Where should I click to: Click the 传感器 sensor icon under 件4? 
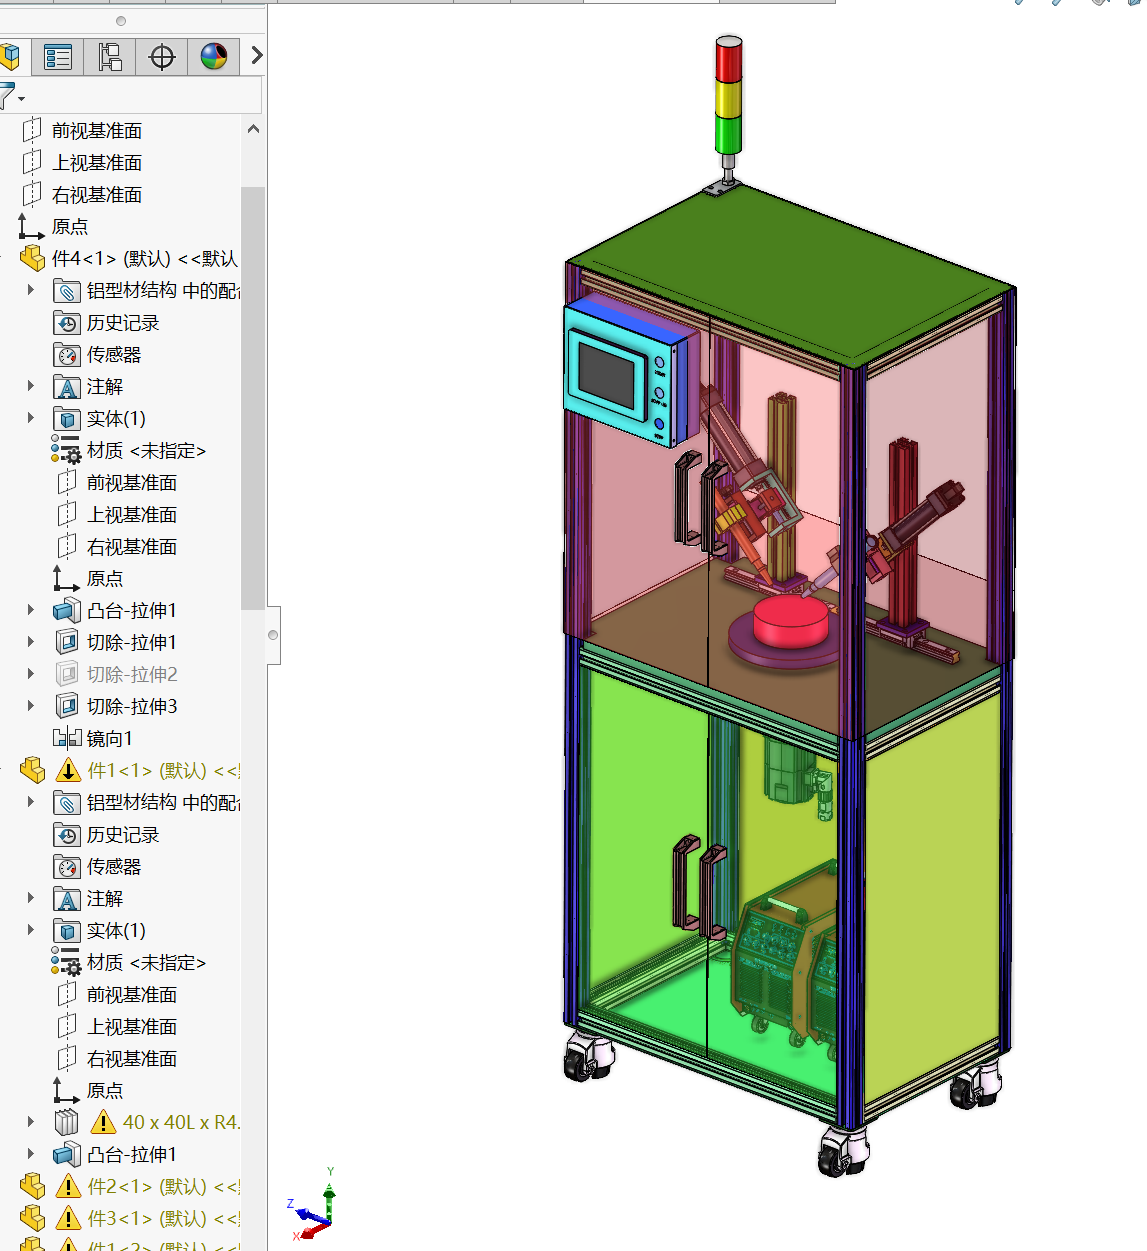[x=67, y=355]
